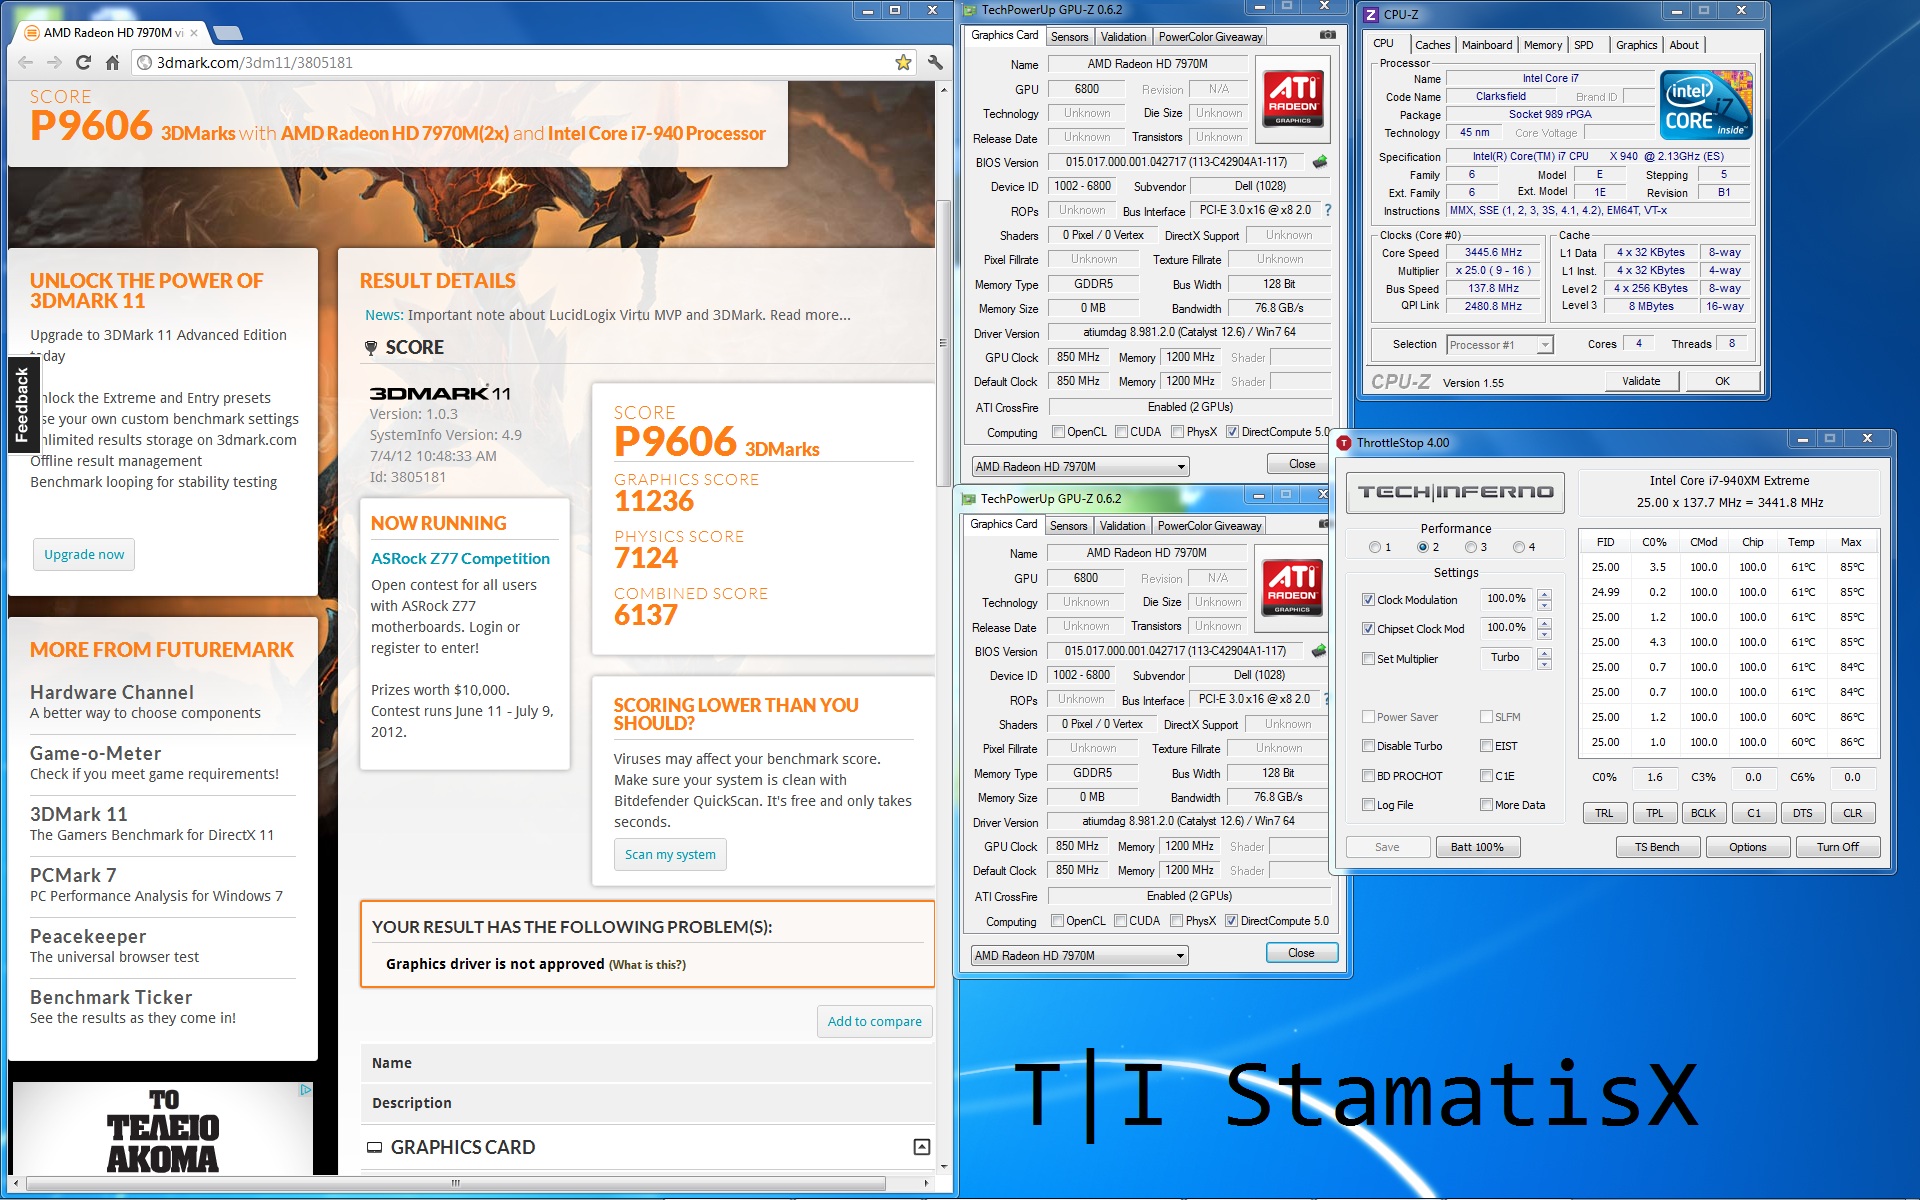This screenshot has width=1920, height=1200.
Task: Toggle DirectCompute 5.0 in top GPU-Z
Action: 1233,432
